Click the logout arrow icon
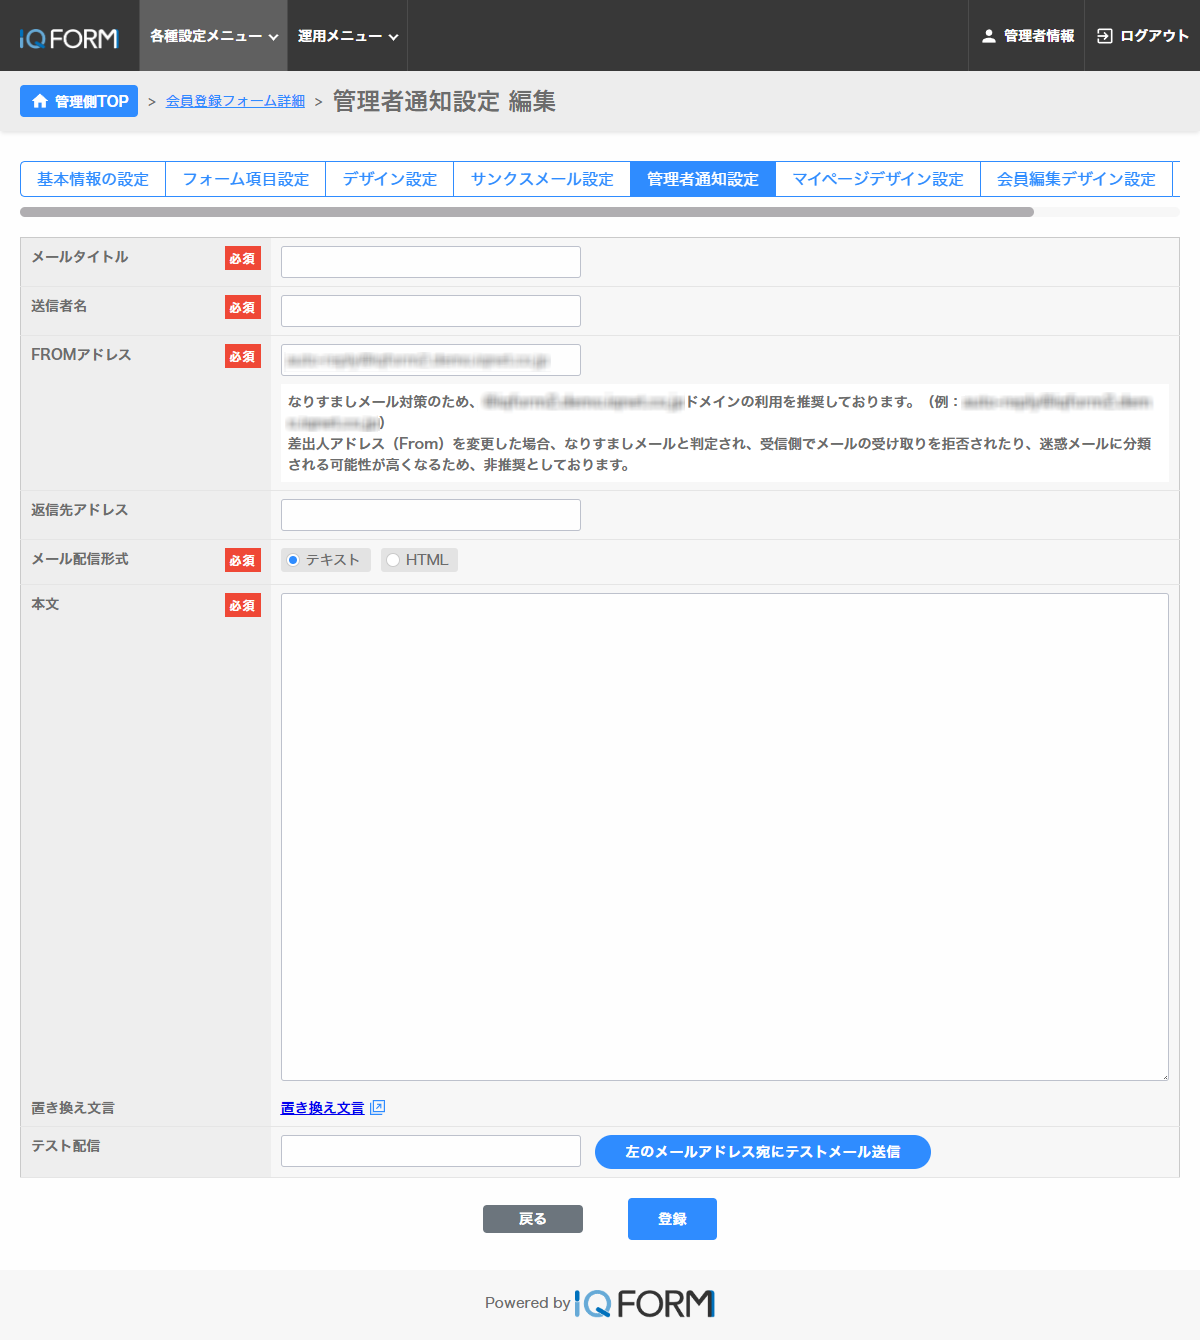 (1104, 36)
